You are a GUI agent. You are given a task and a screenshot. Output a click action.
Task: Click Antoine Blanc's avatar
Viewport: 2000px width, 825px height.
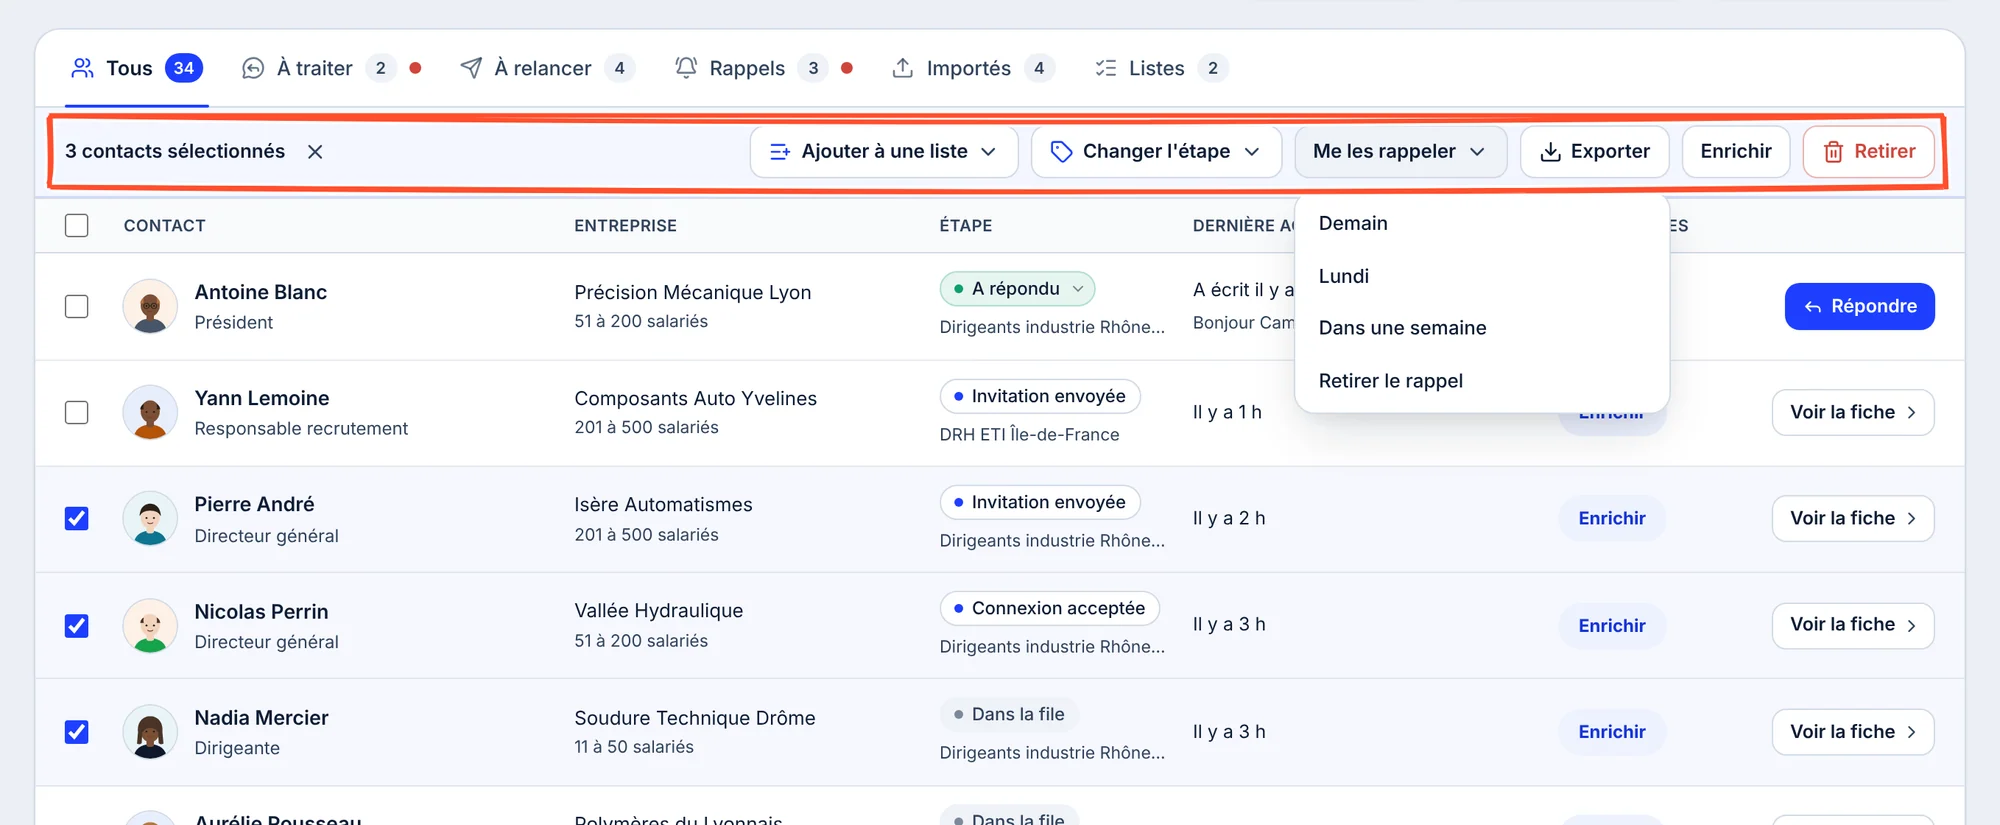pyautogui.click(x=150, y=306)
